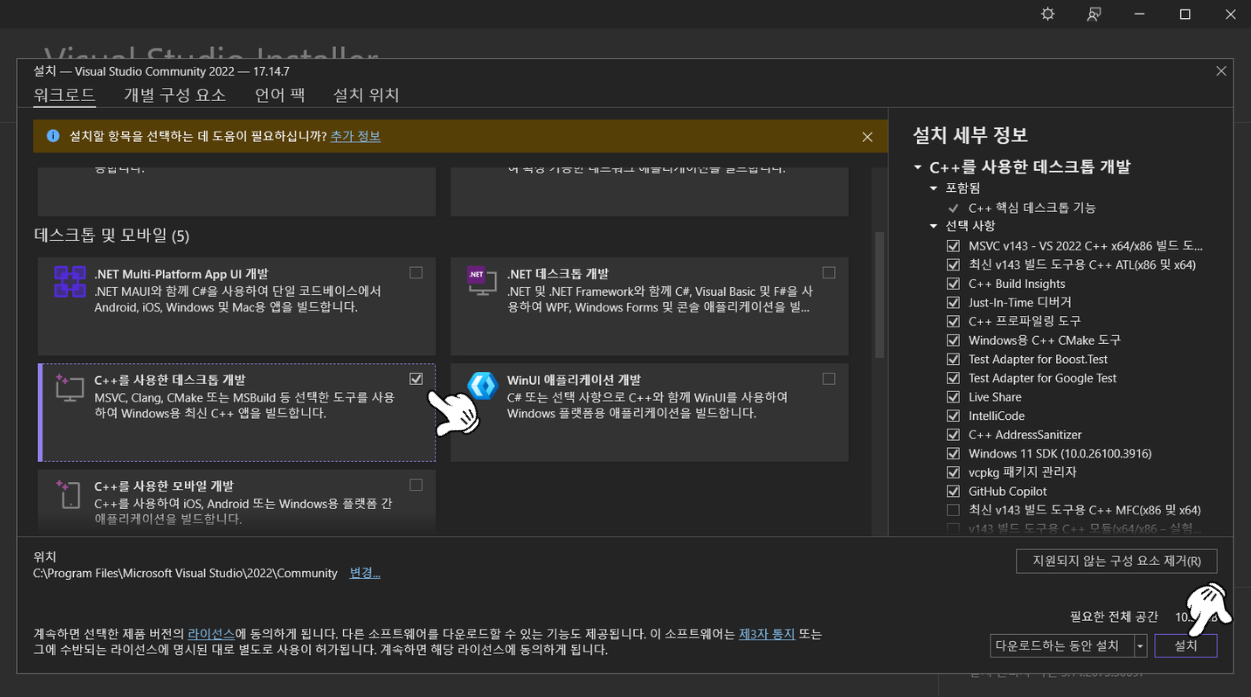This screenshot has height=697, width=1251.
Task: Collapse the C++를 사용한 데스크톱 개발 details tree
Action: click(918, 168)
